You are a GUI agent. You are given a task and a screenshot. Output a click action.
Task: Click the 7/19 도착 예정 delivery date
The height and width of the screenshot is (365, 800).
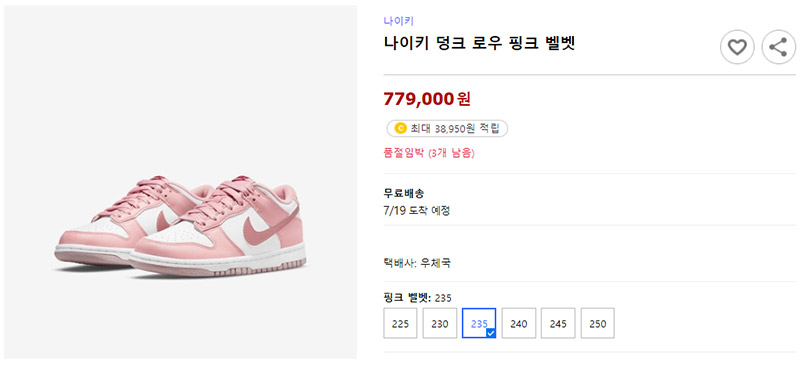click(417, 210)
